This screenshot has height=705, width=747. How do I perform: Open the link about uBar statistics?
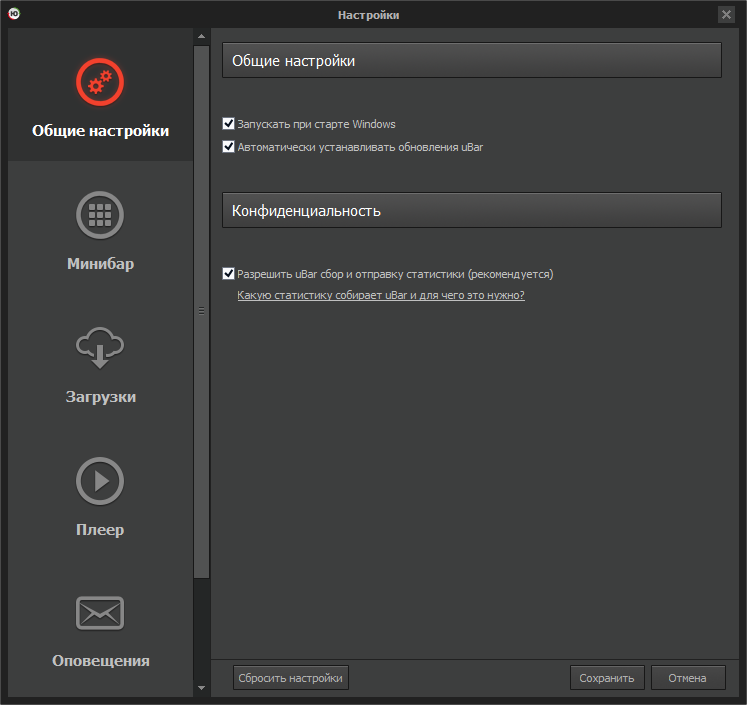coord(381,296)
